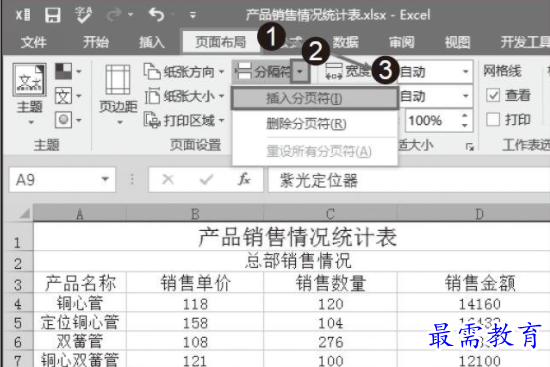550x367 pixels.
Task: Choose 插入分页符(I) from the menu
Action: point(315,98)
